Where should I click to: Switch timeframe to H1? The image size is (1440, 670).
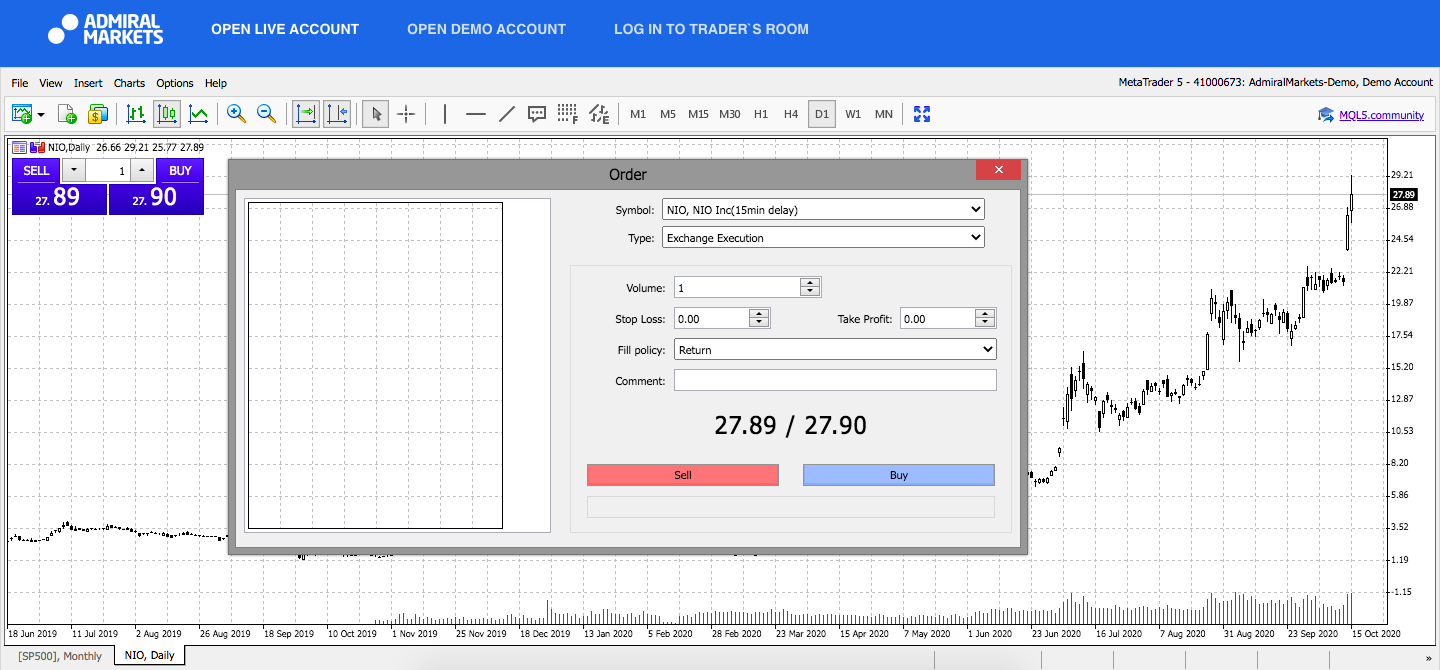(761, 114)
